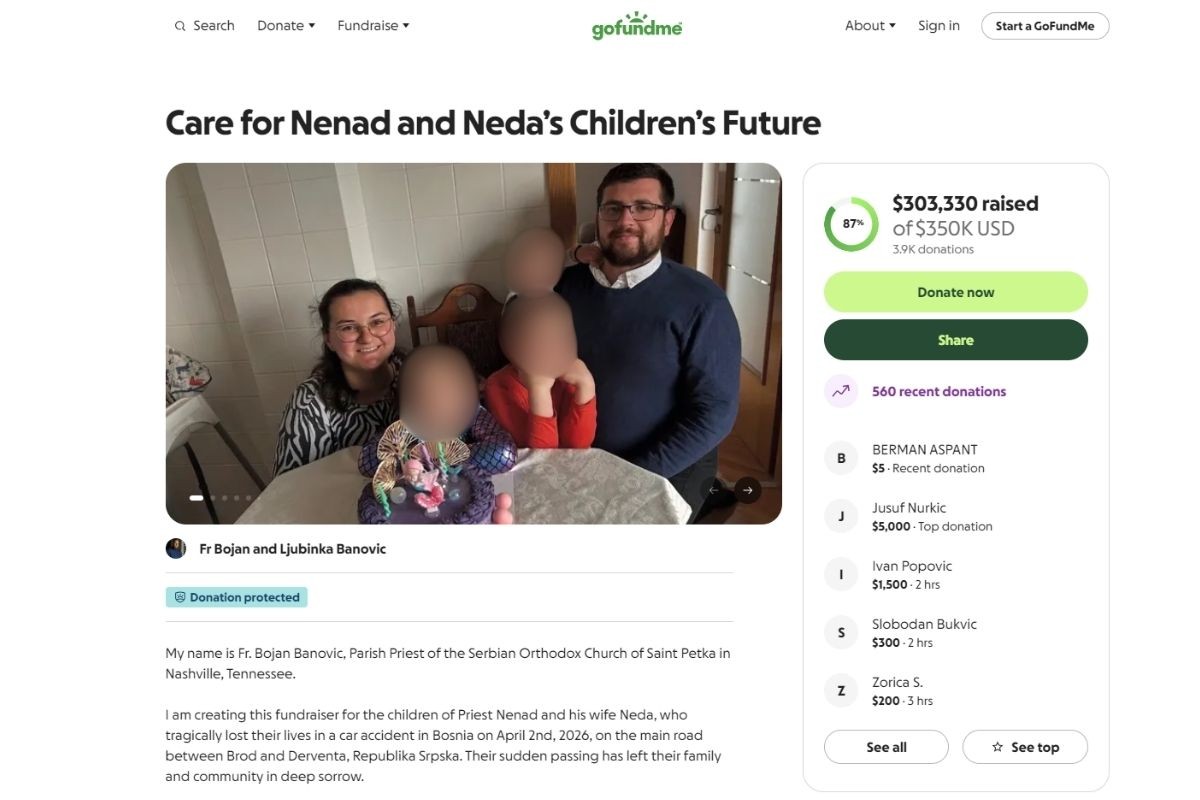
Task: Go to next photo with right arrow
Action: (747, 490)
